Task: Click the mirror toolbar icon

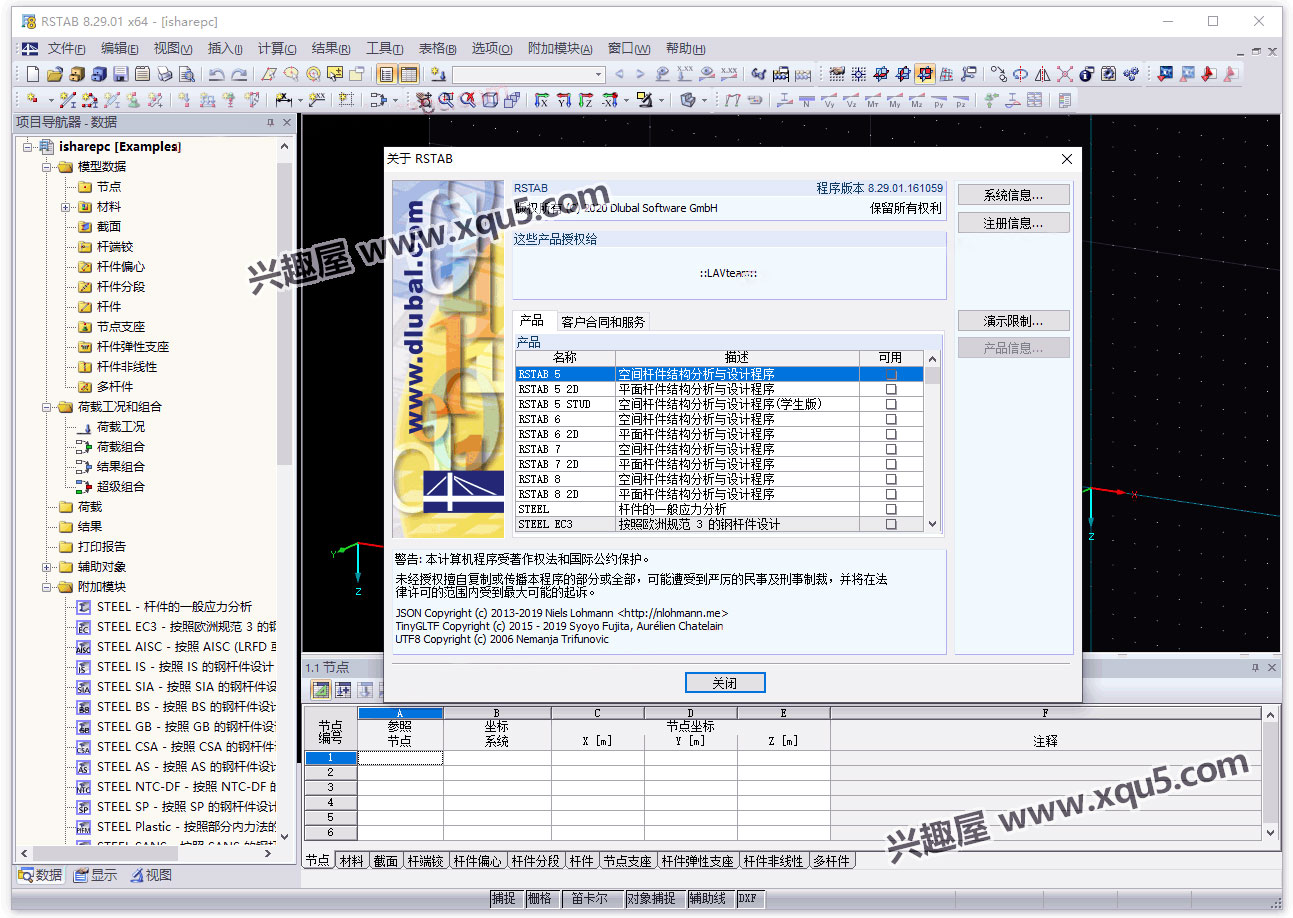Action: [1042, 74]
